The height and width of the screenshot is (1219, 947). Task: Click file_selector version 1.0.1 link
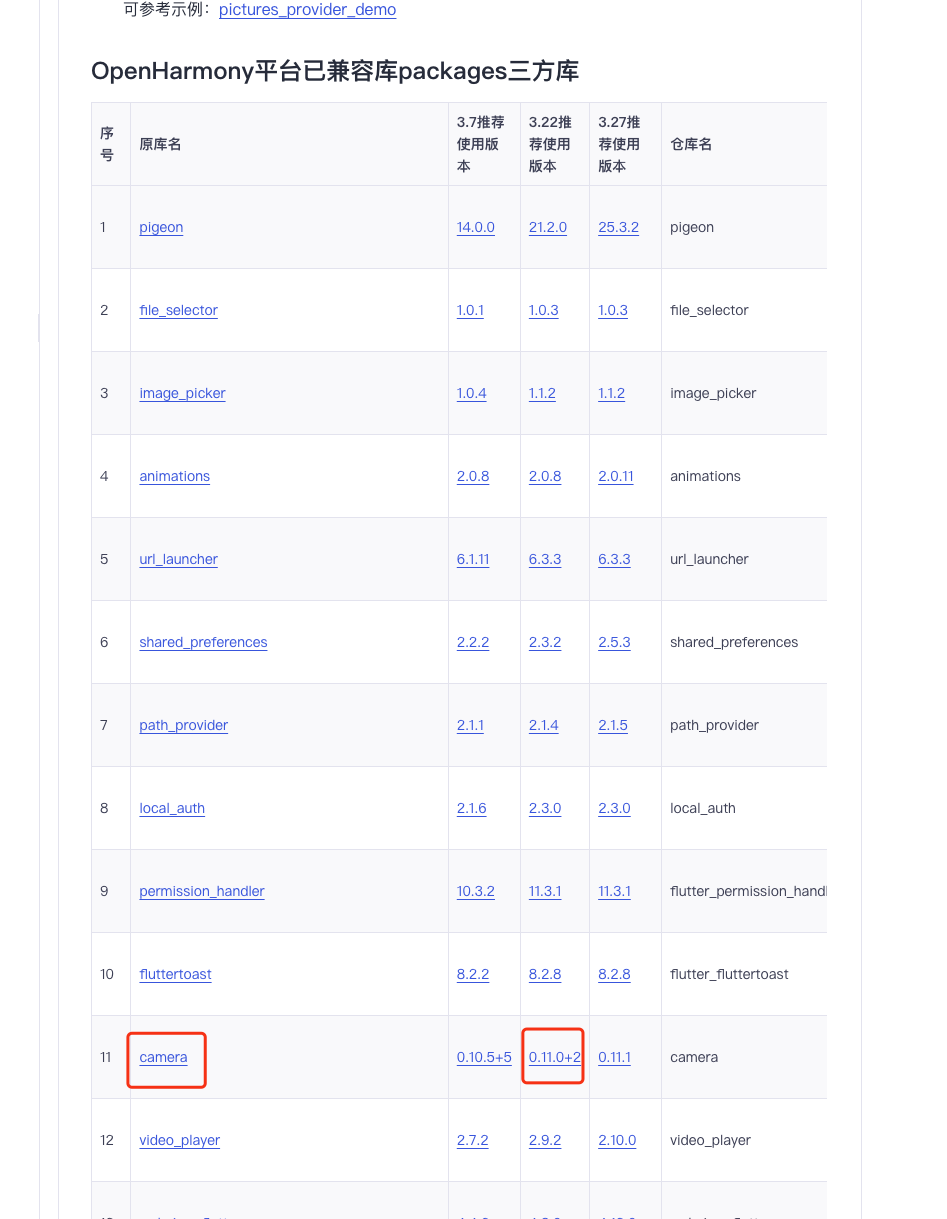(470, 310)
